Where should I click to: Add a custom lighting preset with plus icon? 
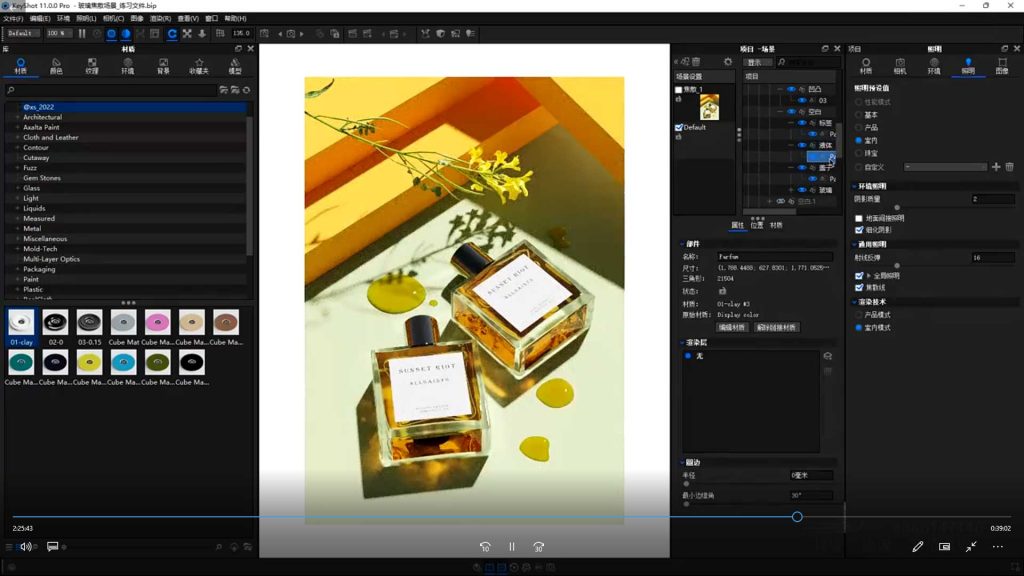[995, 167]
